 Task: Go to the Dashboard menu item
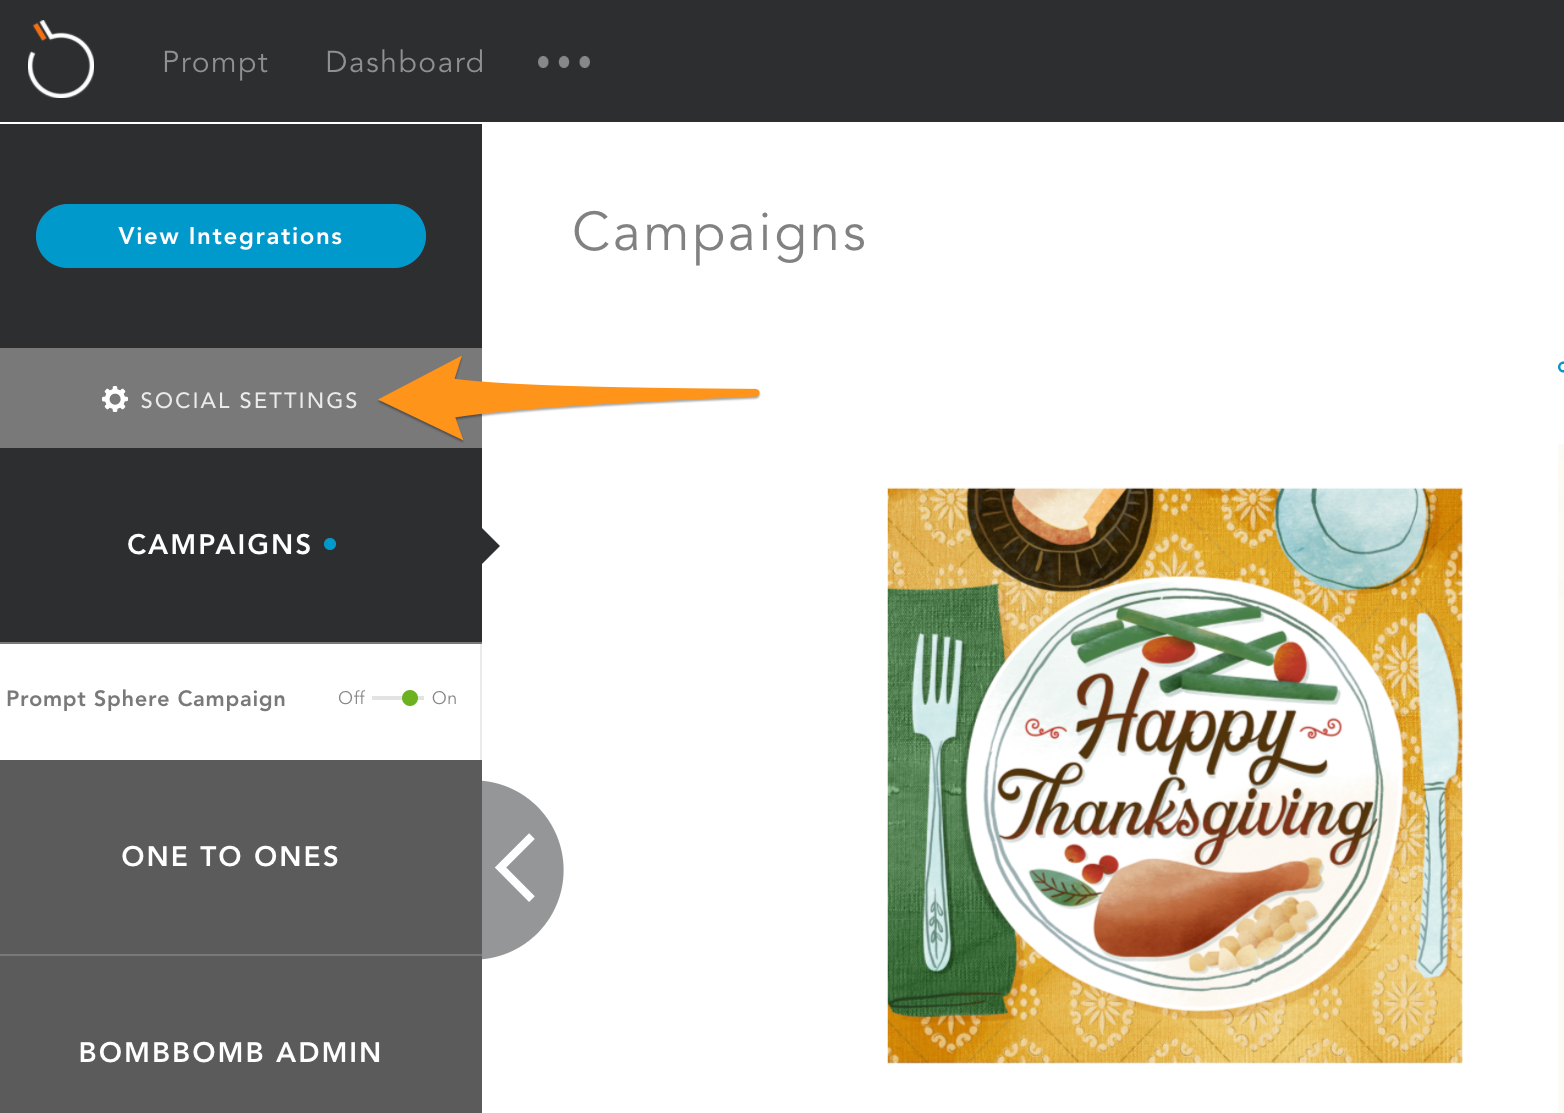click(405, 62)
